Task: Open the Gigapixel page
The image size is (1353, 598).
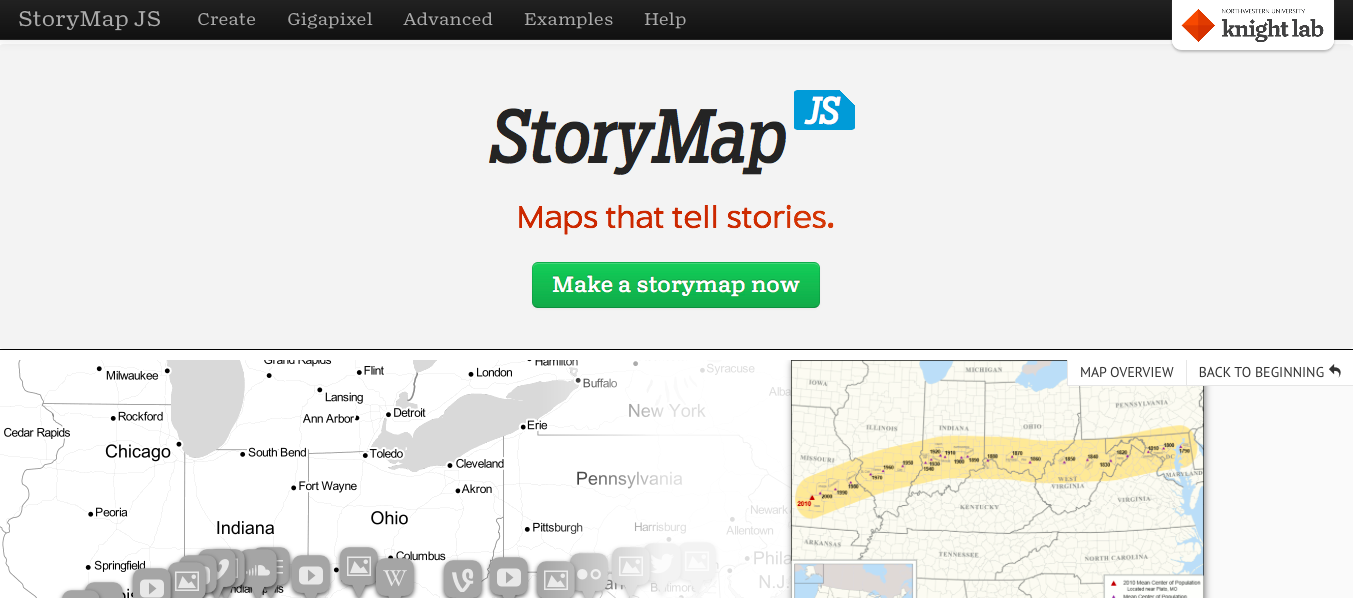Action: 330,19
